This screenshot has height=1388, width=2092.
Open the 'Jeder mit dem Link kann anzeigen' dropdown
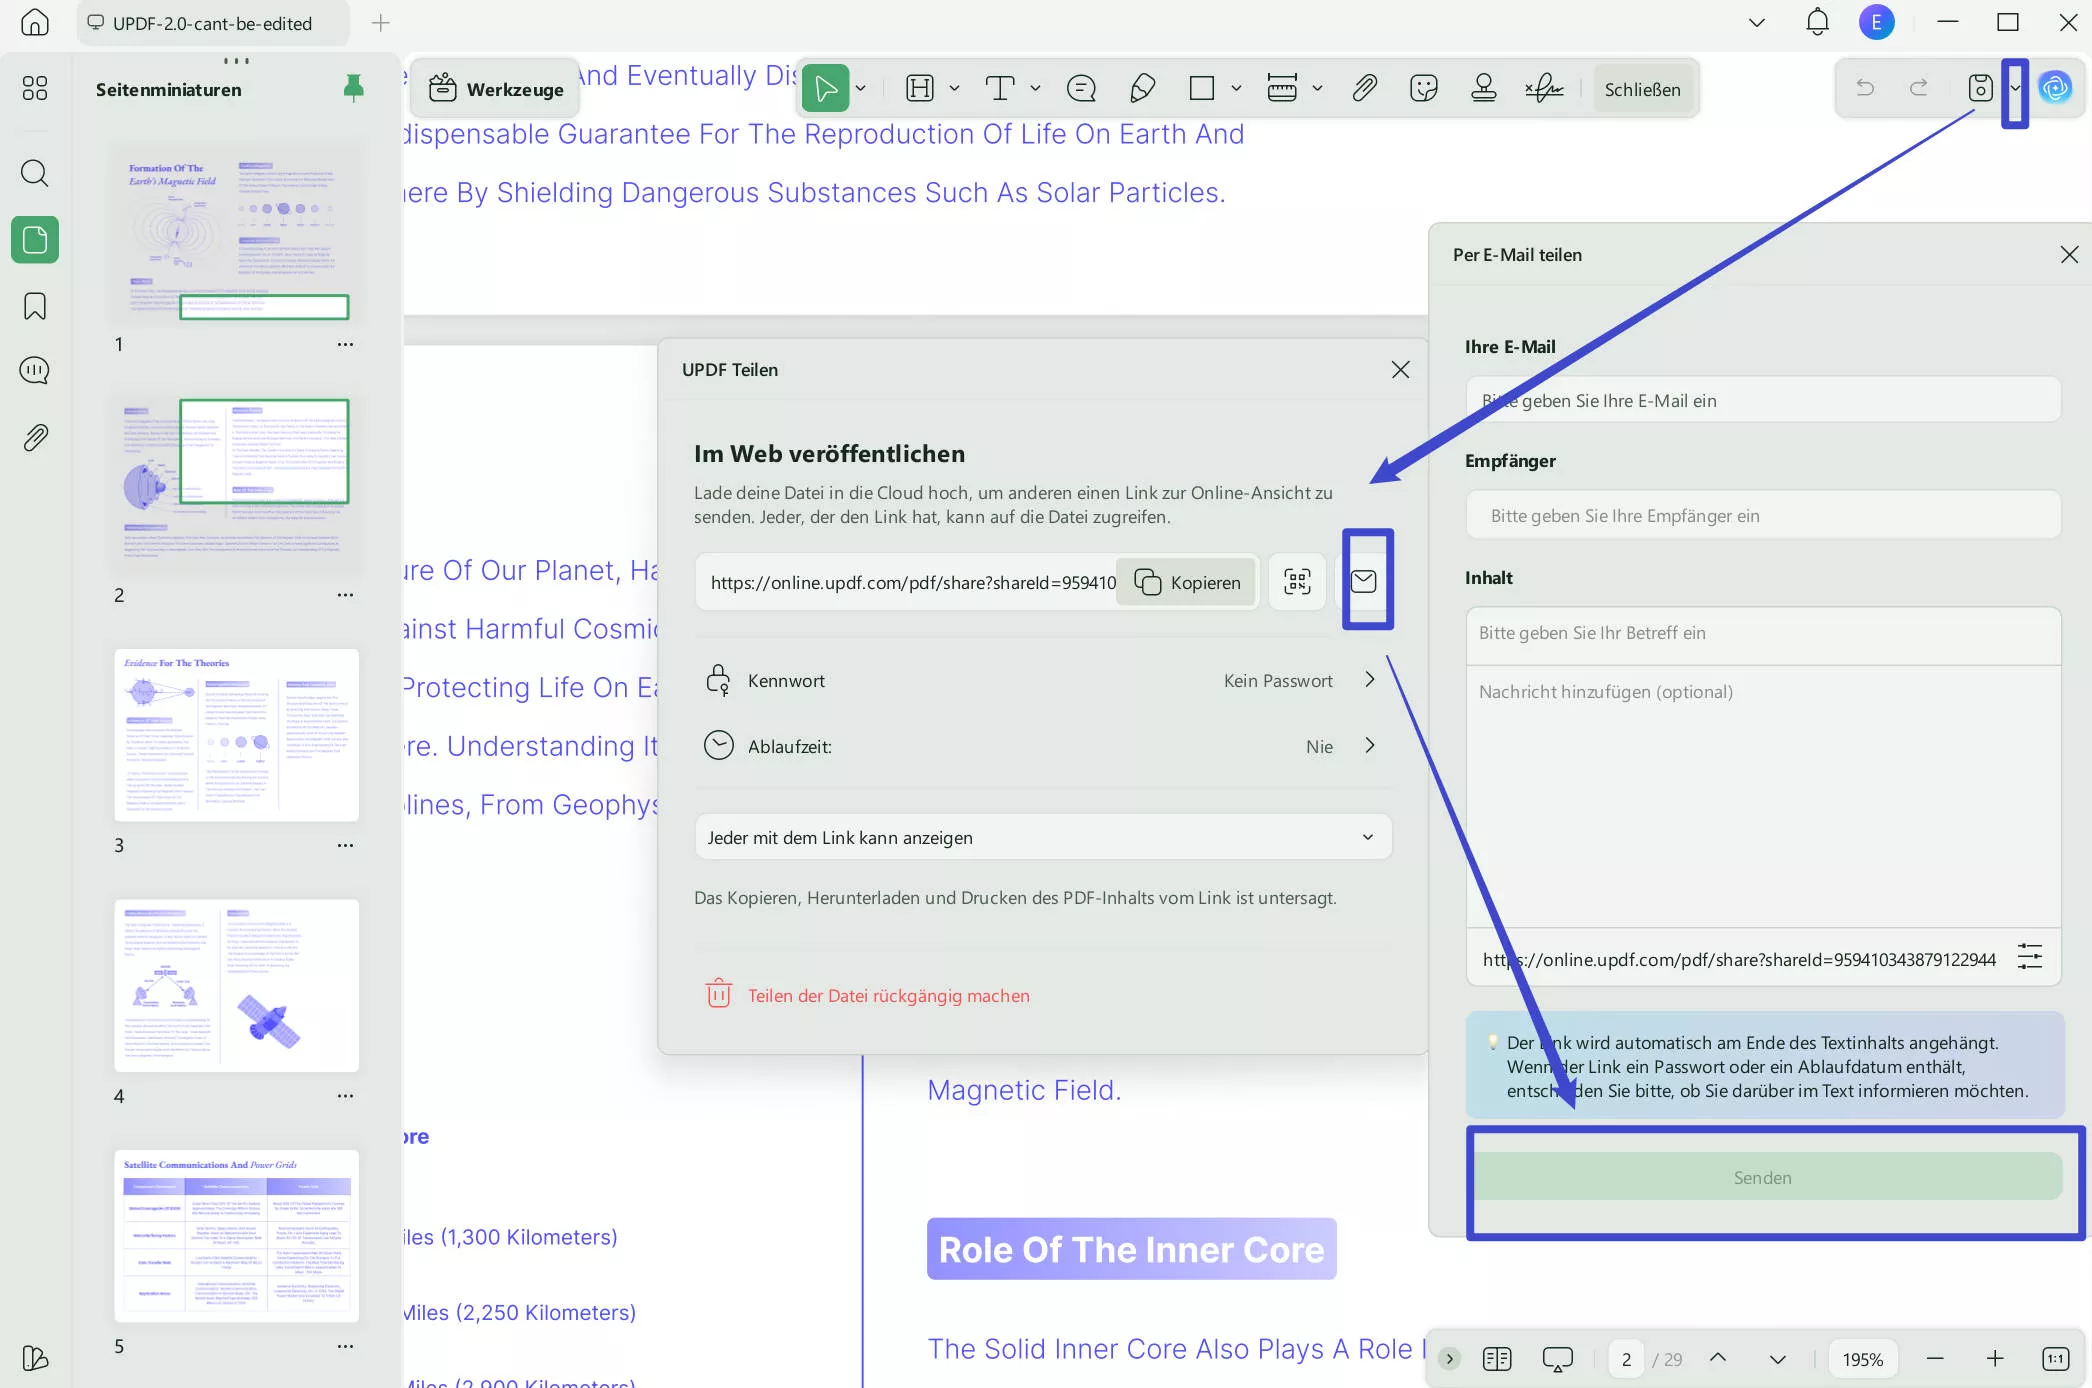1043,837
